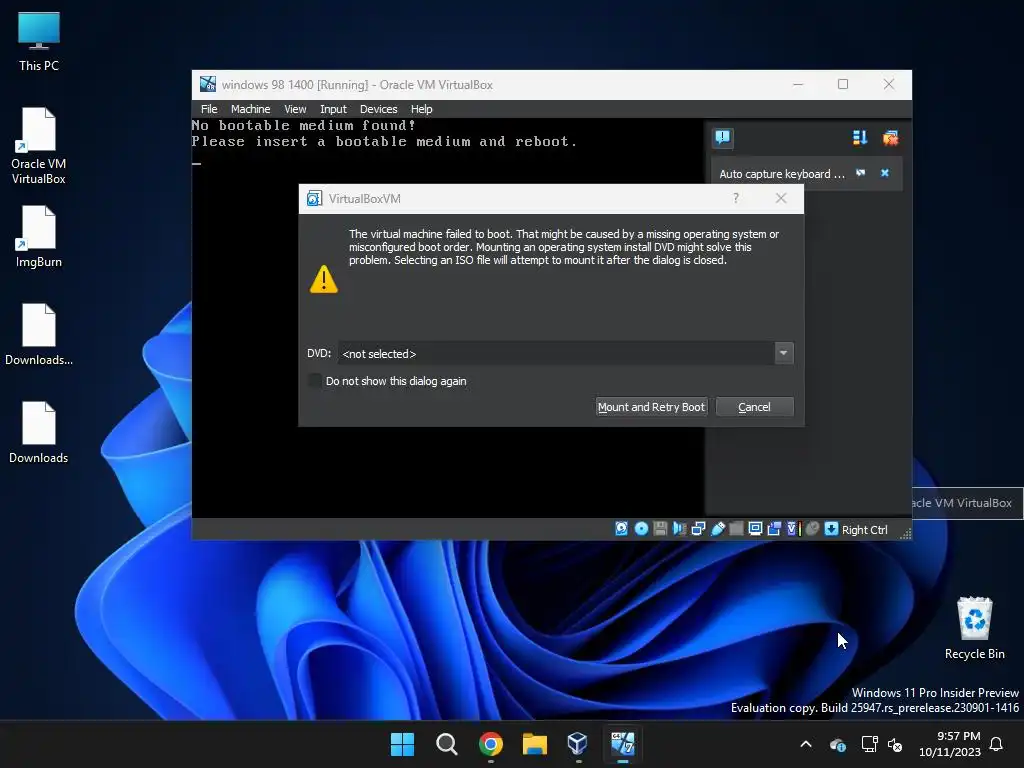
Task: Close the VirtualBoxVM dialog
Action: (781, 198)
